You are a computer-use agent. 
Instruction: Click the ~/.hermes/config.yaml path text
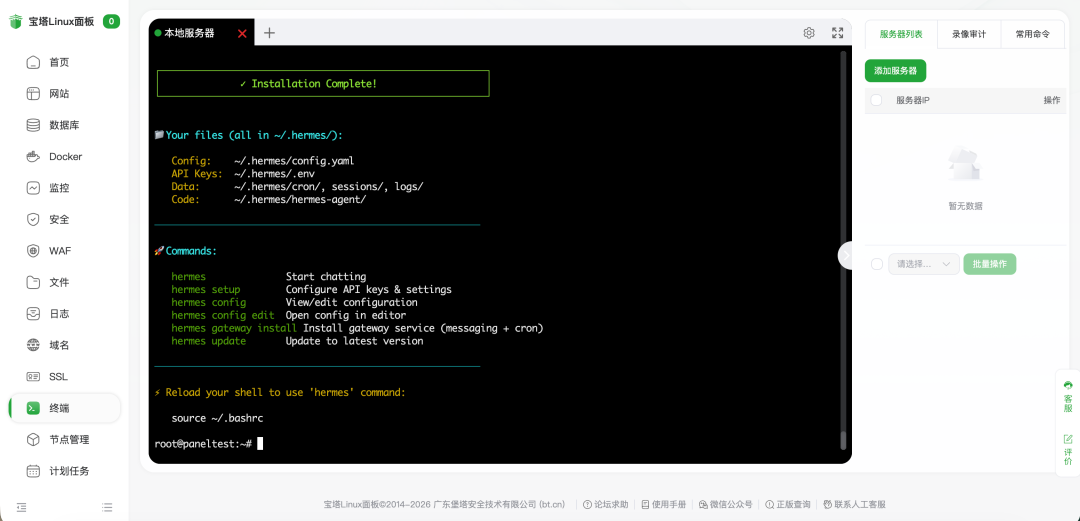pyautogui.click(x=294, y=161)
